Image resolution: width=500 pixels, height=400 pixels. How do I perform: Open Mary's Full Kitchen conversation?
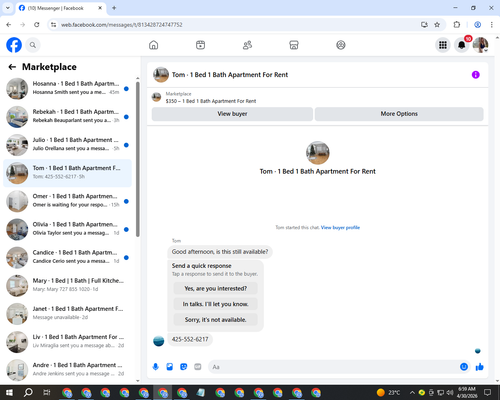click(68, 286)
